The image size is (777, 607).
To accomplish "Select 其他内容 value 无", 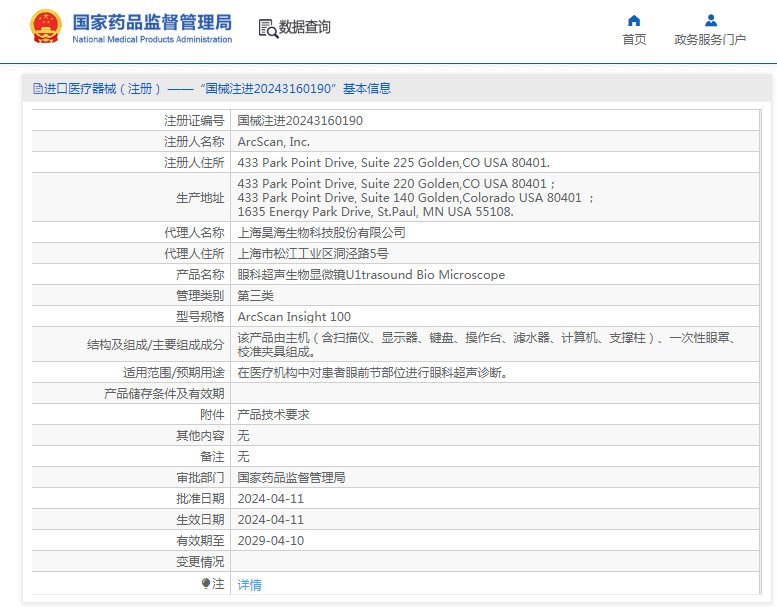I will [x=243, y=436].
